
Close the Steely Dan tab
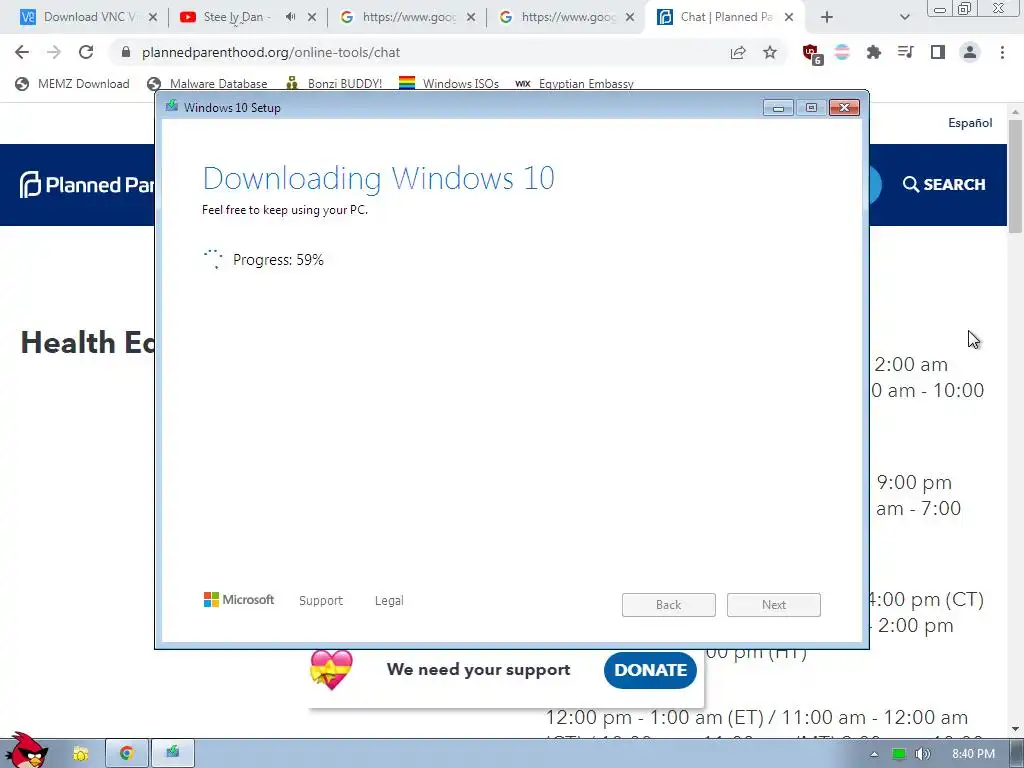tap(312, 18)
